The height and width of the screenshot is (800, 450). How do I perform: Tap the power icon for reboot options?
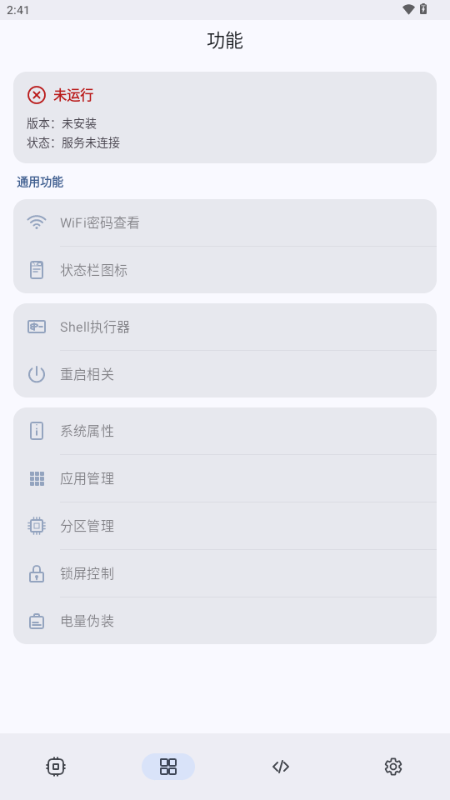pos(36,374)
